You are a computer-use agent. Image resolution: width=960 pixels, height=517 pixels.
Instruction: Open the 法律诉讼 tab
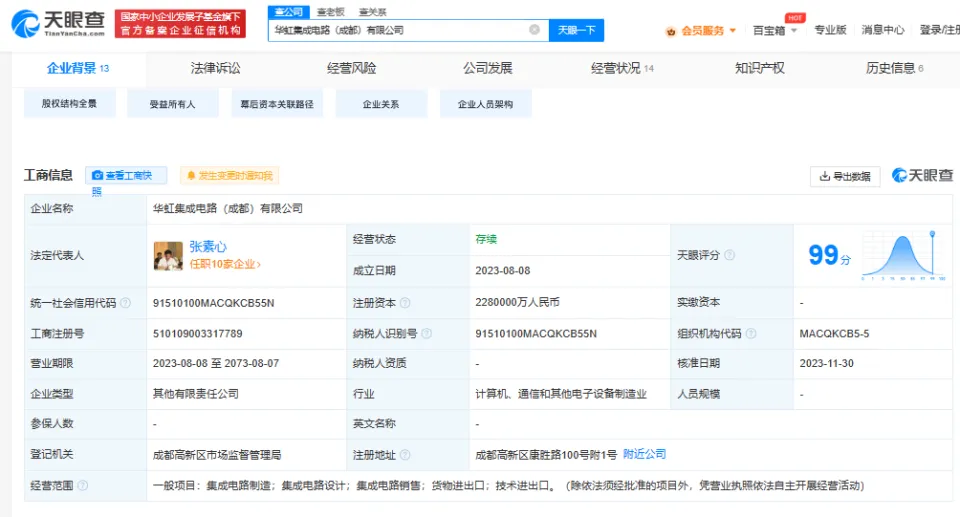pos(216,68)
